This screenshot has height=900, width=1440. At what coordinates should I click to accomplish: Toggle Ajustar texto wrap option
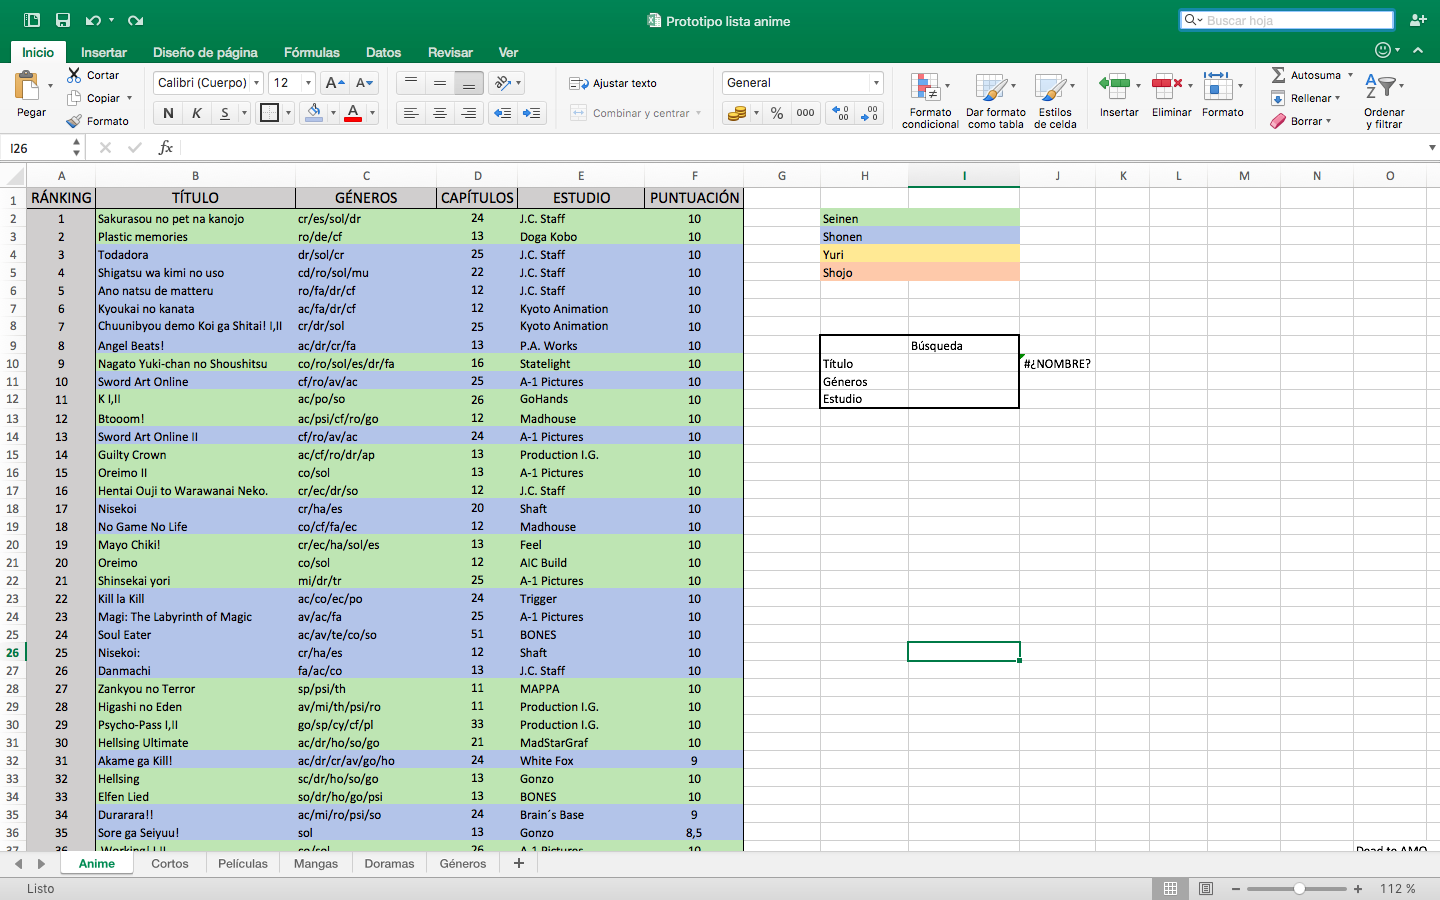(x=614, y=83)
